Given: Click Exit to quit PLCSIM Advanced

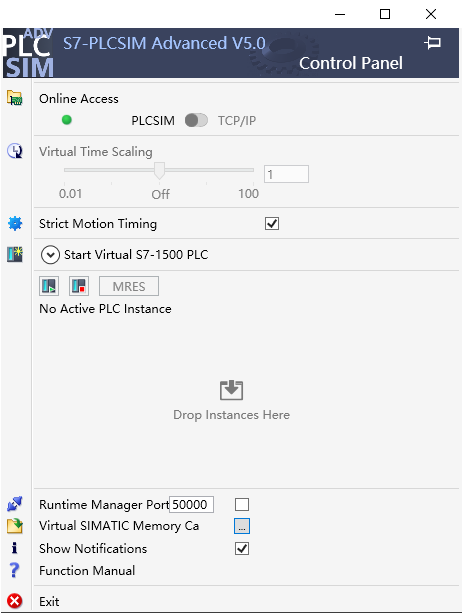Looking at the screenshot, I should coord(49,601).
